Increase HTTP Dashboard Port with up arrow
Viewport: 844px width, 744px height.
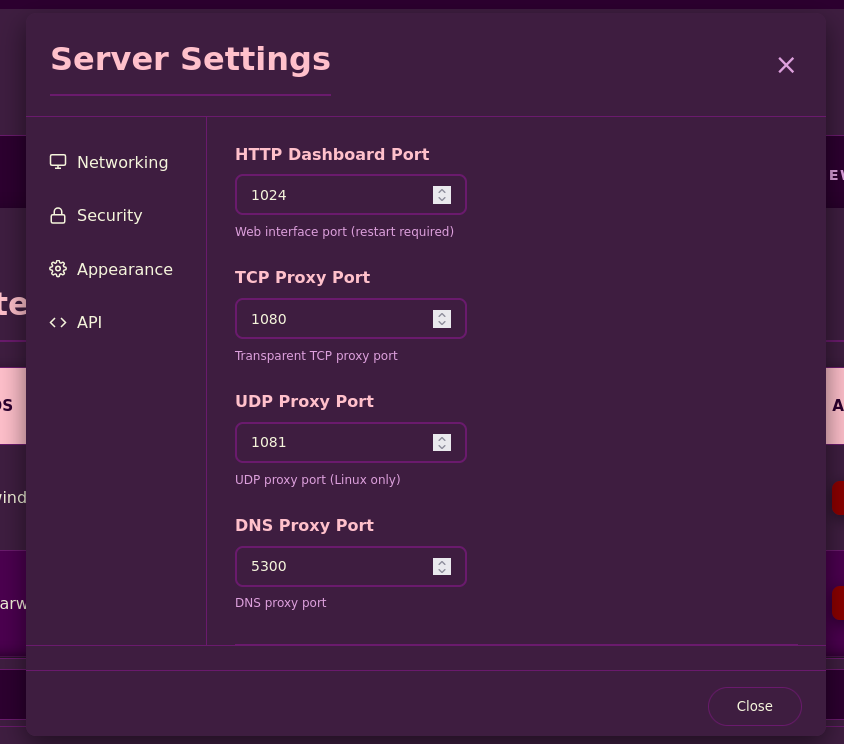[442, 190]
